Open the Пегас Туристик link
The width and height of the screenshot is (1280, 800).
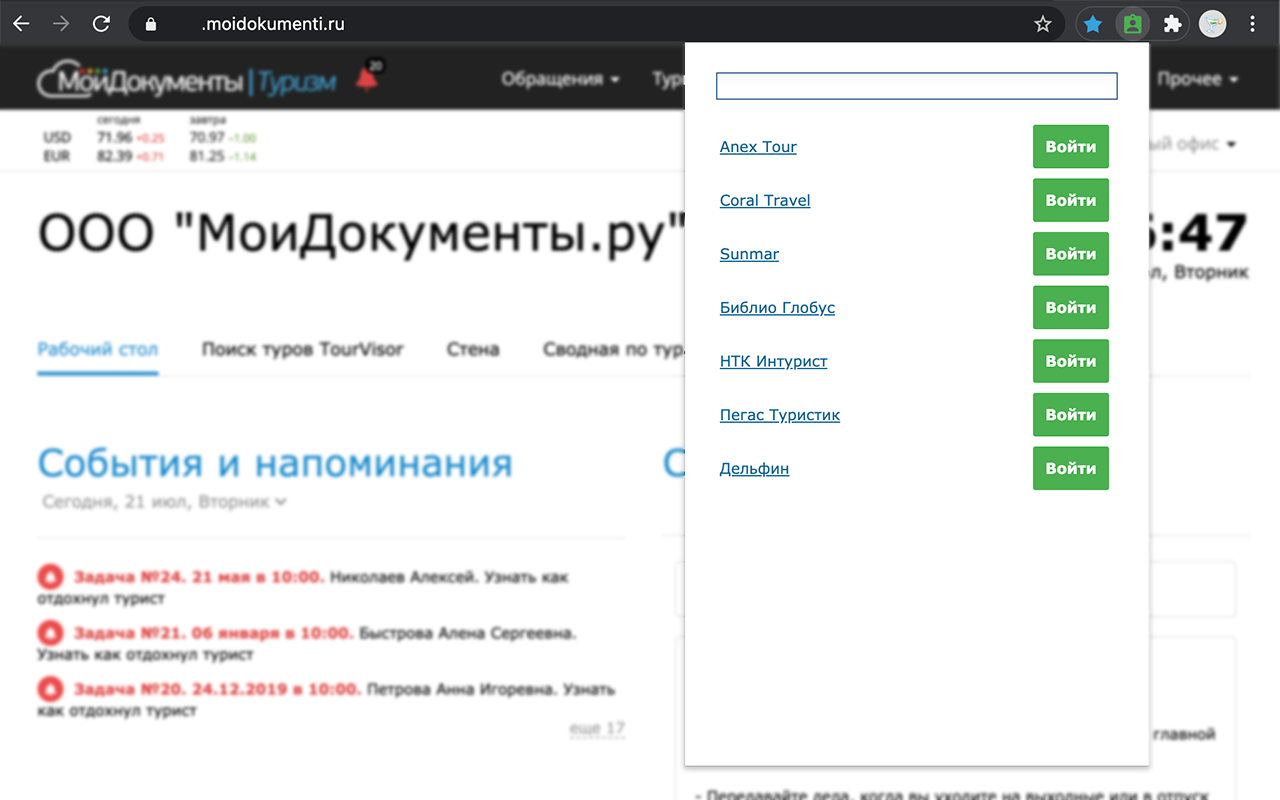(780, 415)
